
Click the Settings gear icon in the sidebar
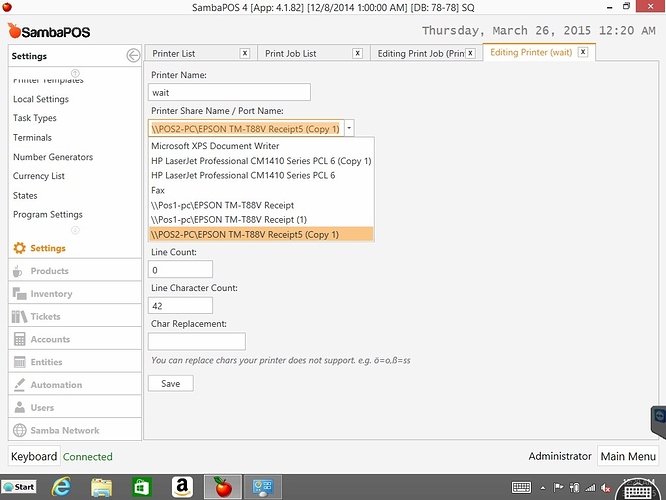pos(20,248)
